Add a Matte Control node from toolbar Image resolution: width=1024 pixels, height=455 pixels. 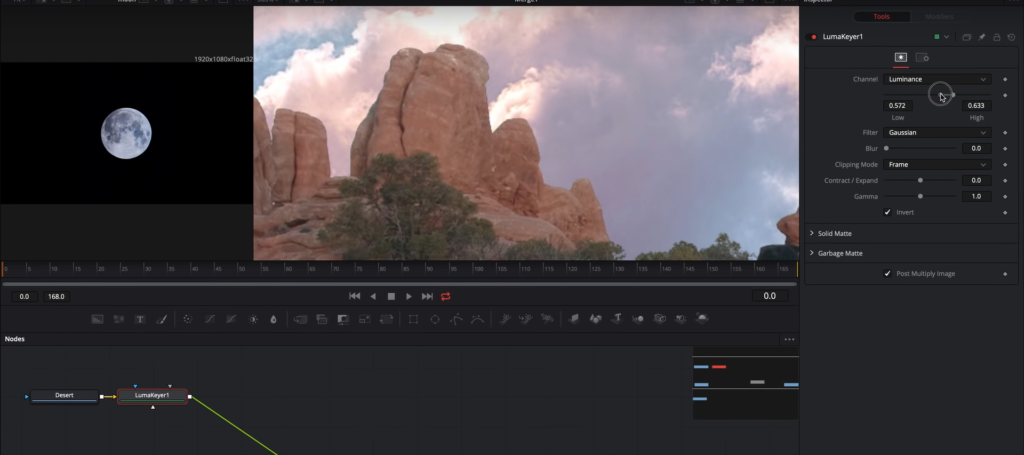[x=344, y=319]
